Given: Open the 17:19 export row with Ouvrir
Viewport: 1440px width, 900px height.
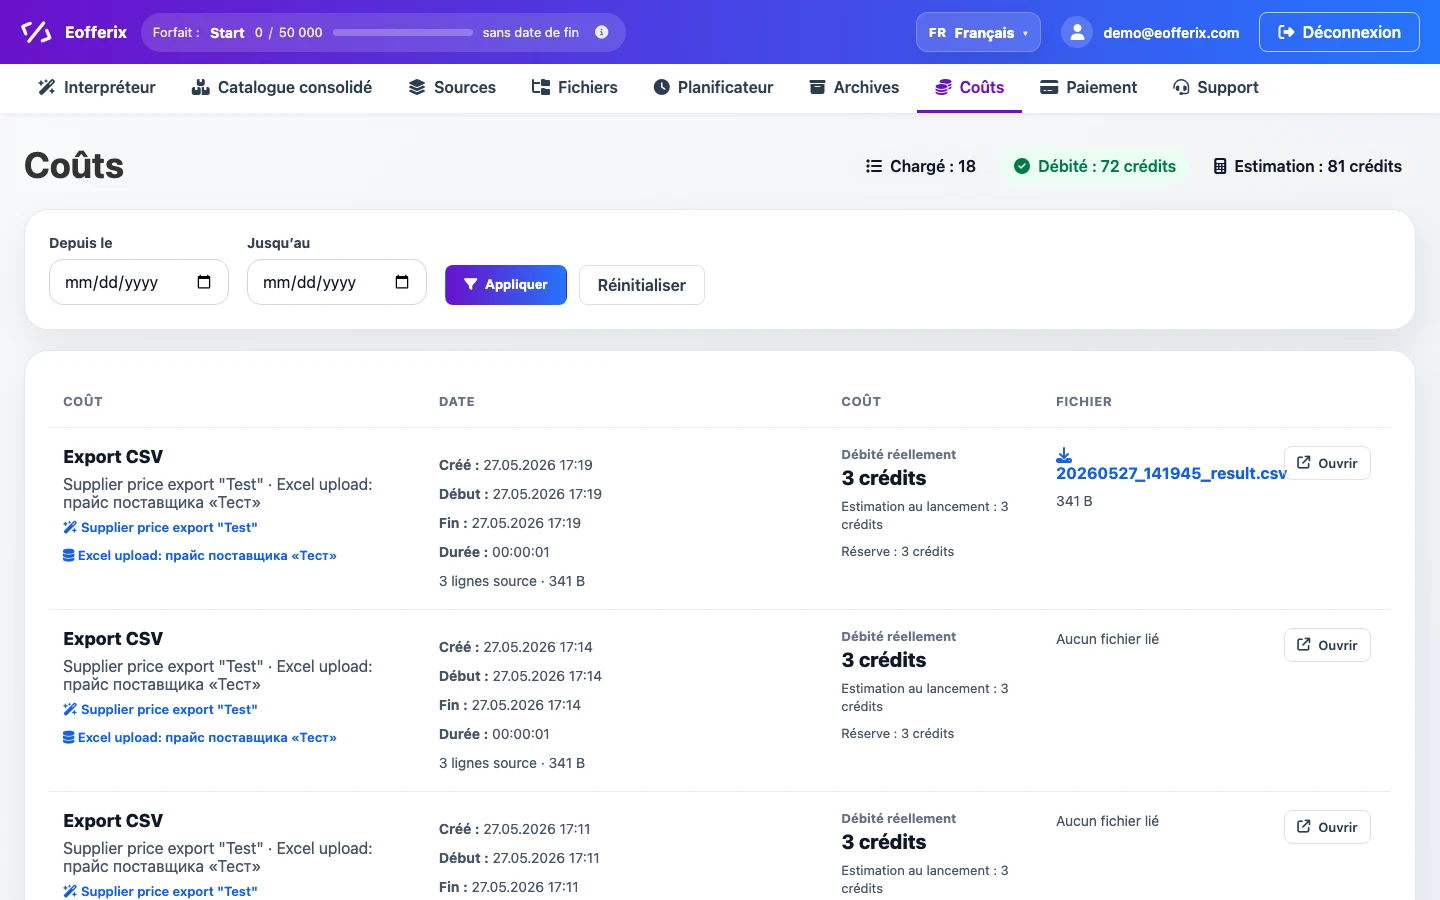Looking at the screenshot, I should pos(1327,463).
